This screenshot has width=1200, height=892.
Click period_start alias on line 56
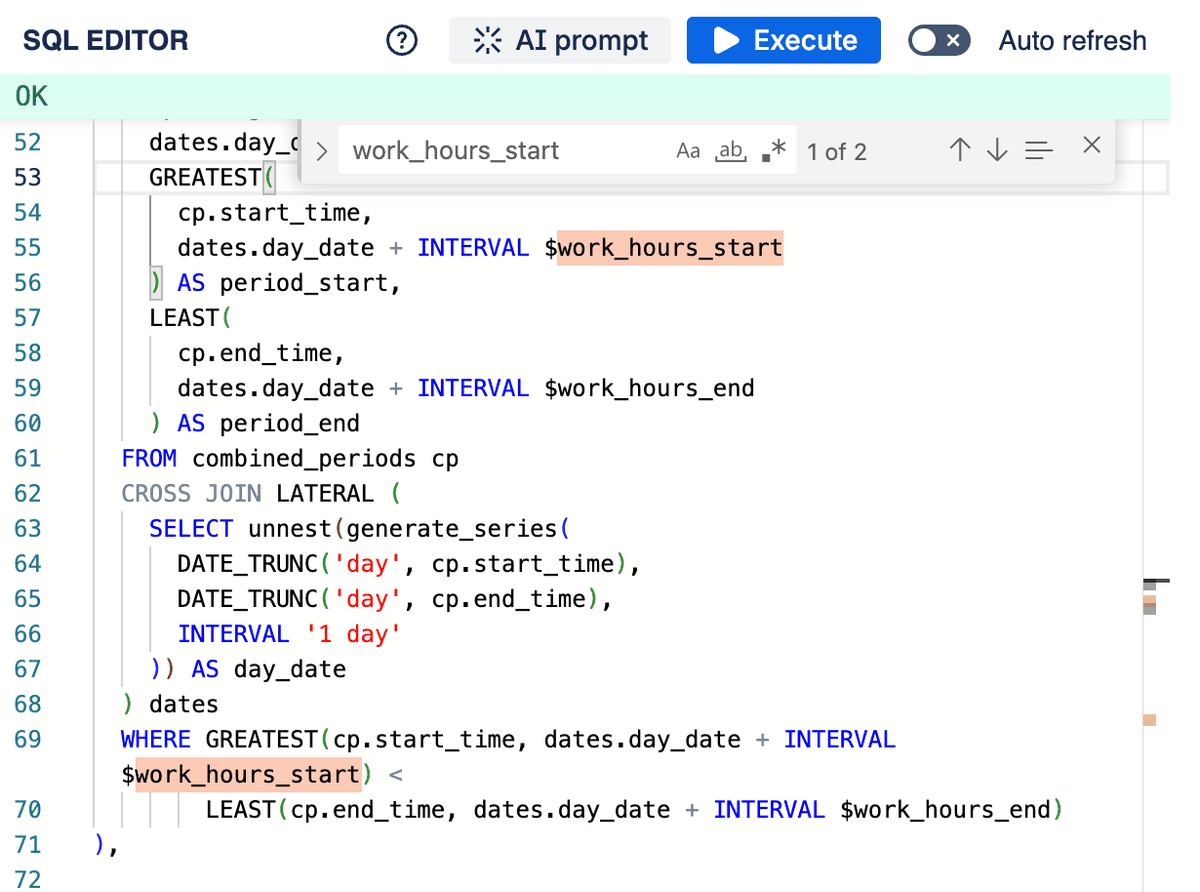304,282
